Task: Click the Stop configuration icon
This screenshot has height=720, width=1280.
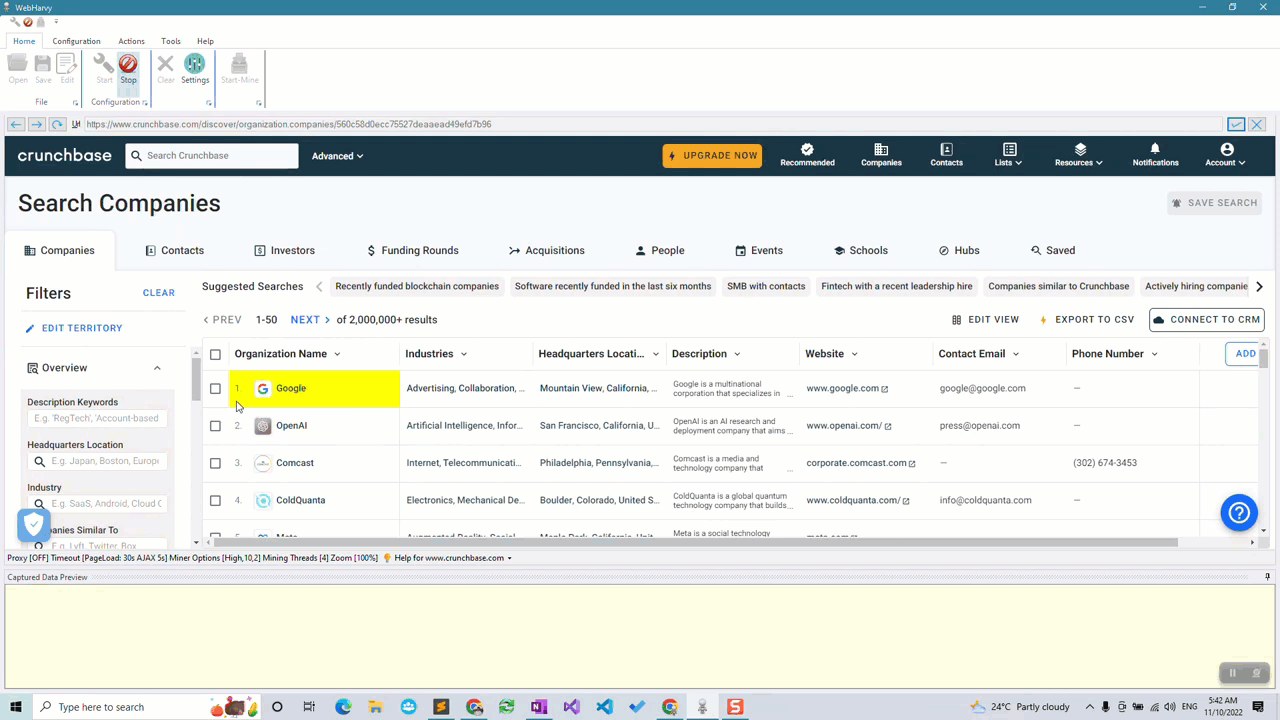Action: [128, 65]
